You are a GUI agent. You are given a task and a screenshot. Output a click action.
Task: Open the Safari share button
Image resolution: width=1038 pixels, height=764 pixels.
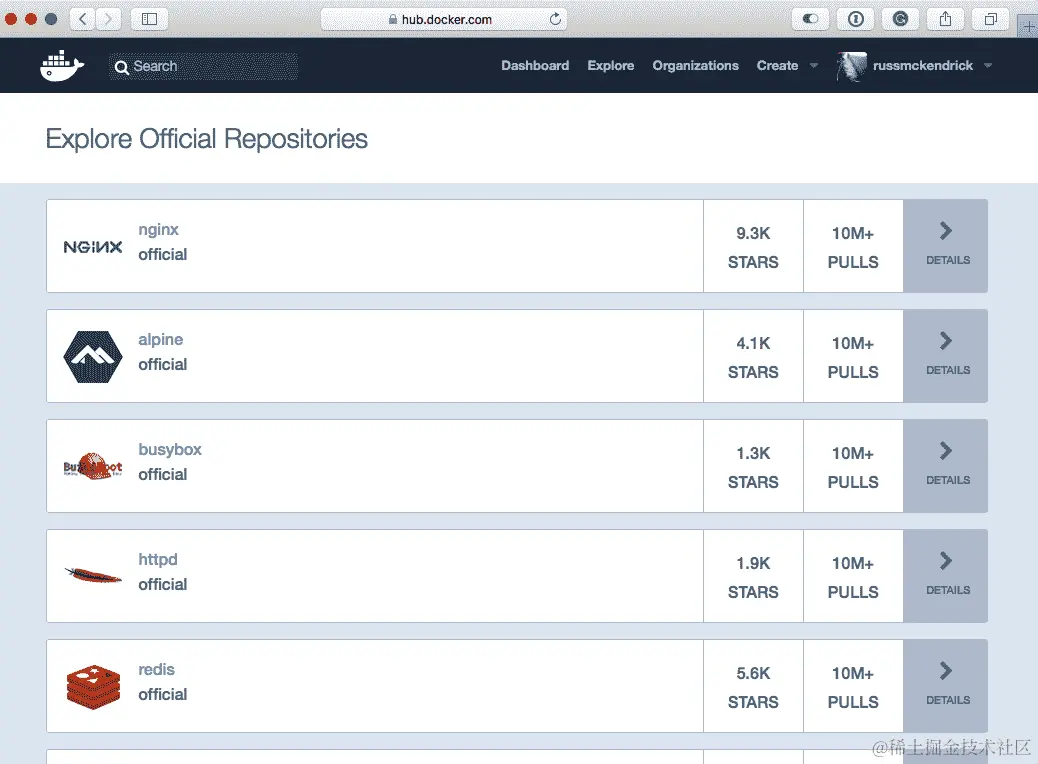point(945,19)
